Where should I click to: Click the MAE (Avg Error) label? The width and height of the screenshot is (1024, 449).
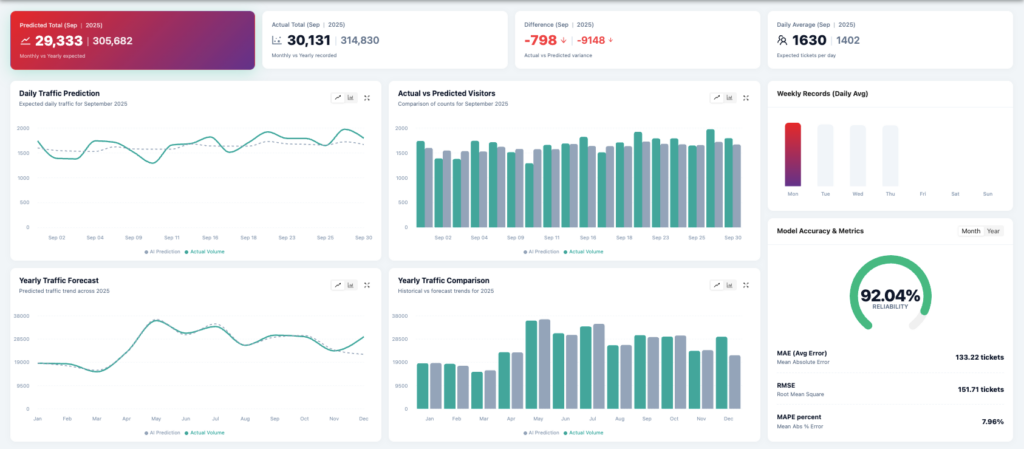(x=802, y=353)
